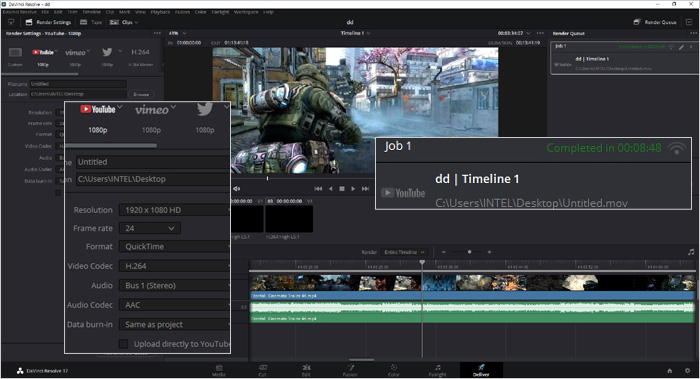Switch to the Fairlight page

(438, 371)
